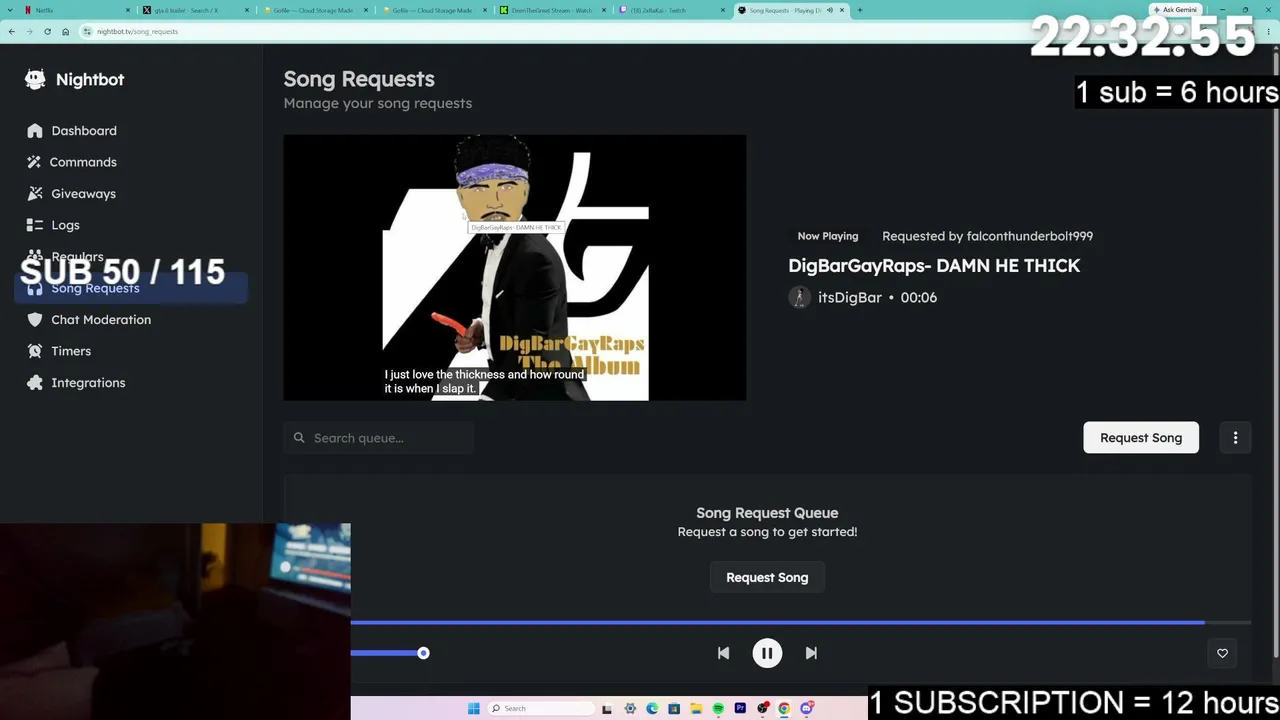Click the DigBarGayRaps video thumbnail
The width and height of the screenshot is (1280, 720).
515,268
